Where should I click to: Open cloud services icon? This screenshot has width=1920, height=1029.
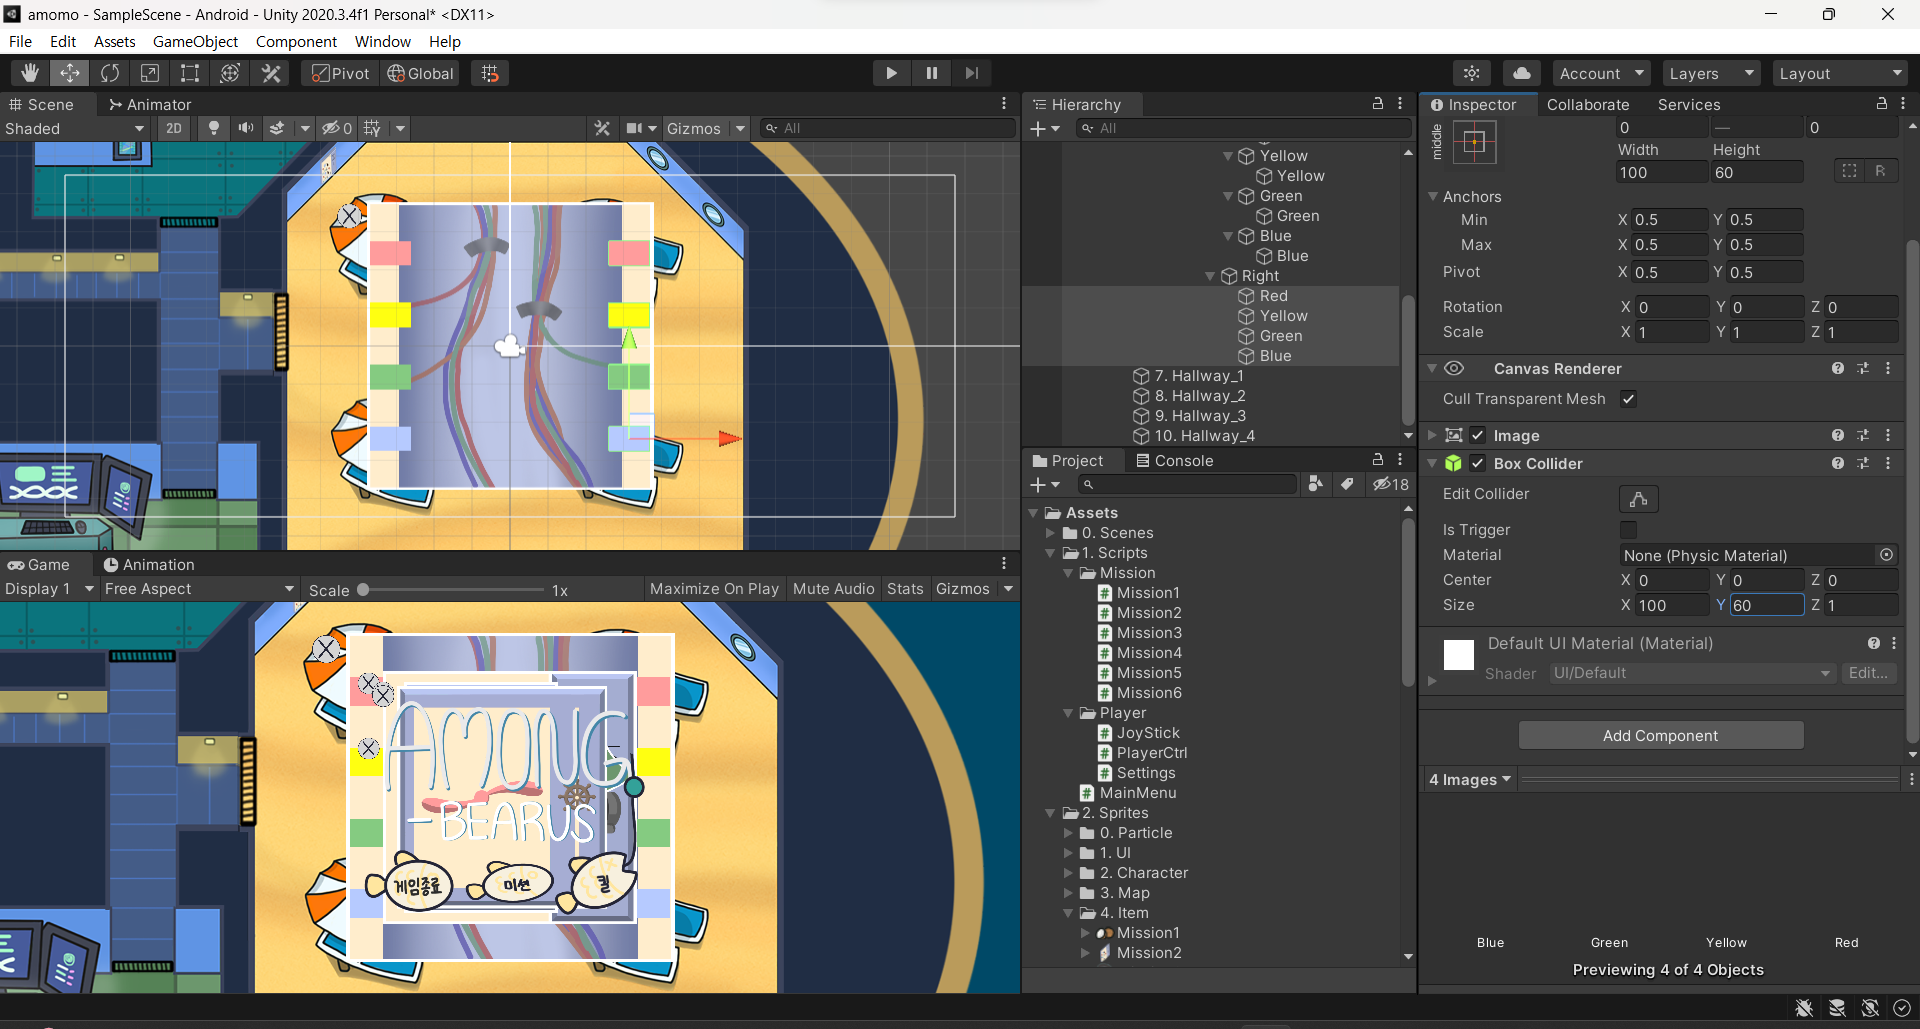tap(1521, 73)
